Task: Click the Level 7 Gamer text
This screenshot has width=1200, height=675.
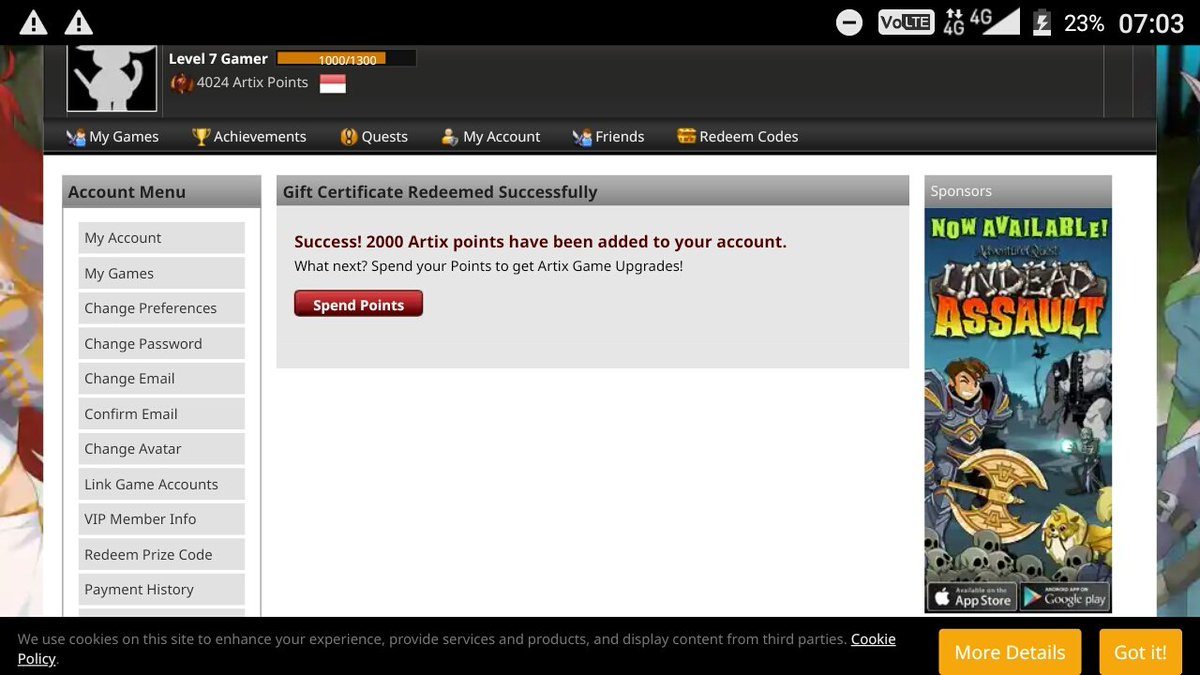Action: [218, 59]
